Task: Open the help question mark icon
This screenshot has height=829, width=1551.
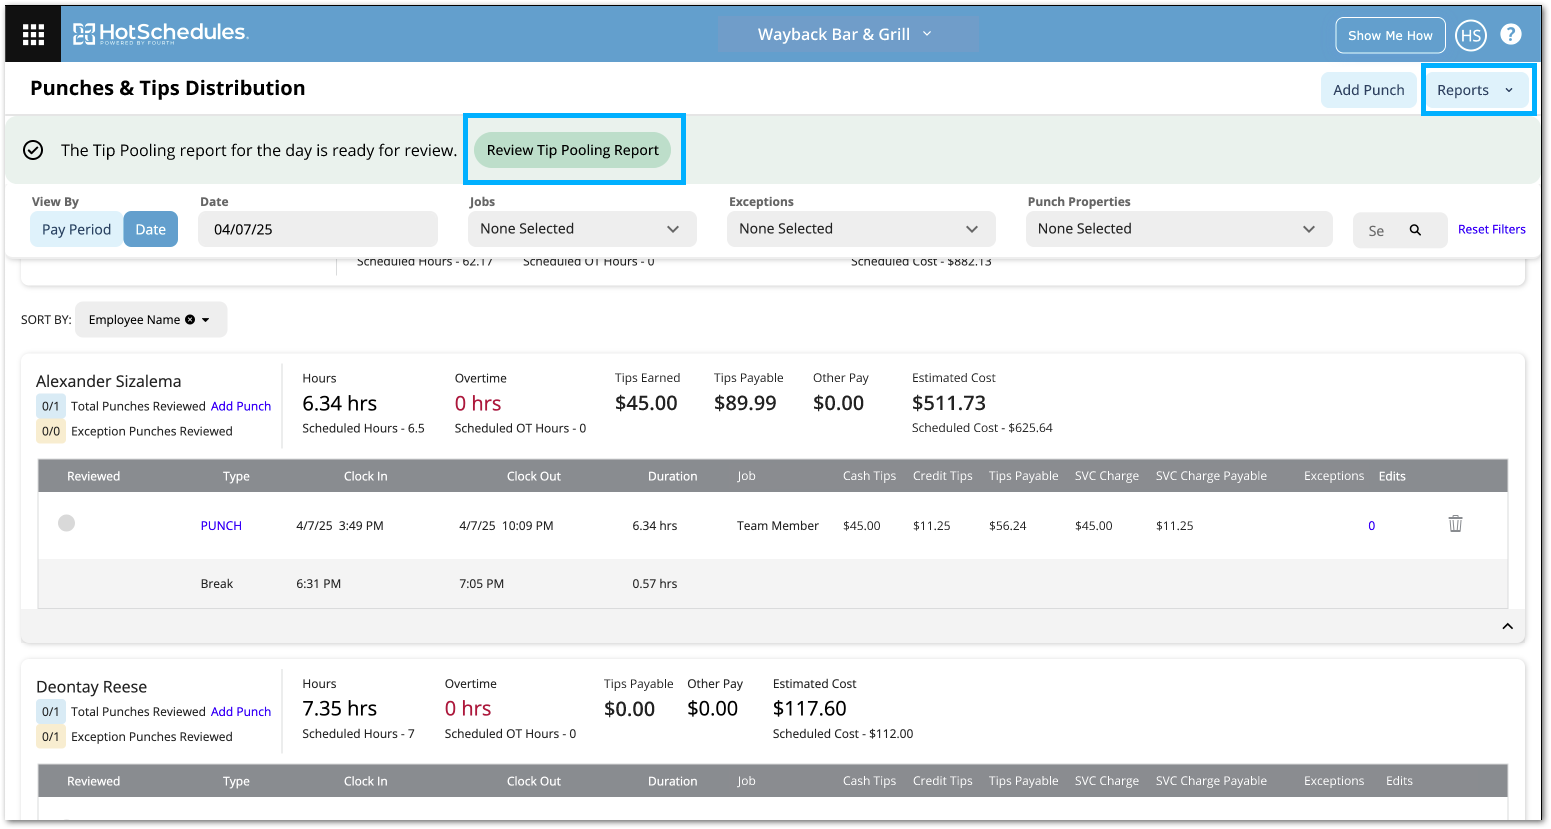Action: click(x=1511, y=34)
